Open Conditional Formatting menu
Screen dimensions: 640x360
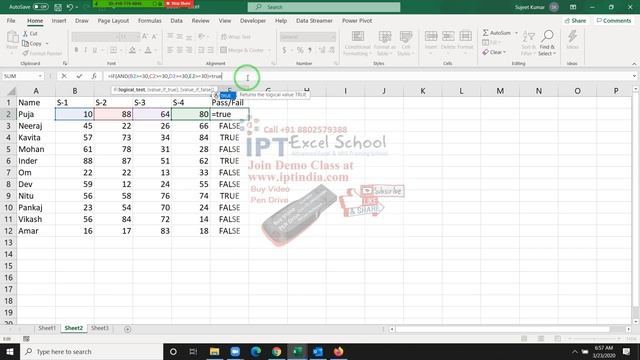[358, 43]
